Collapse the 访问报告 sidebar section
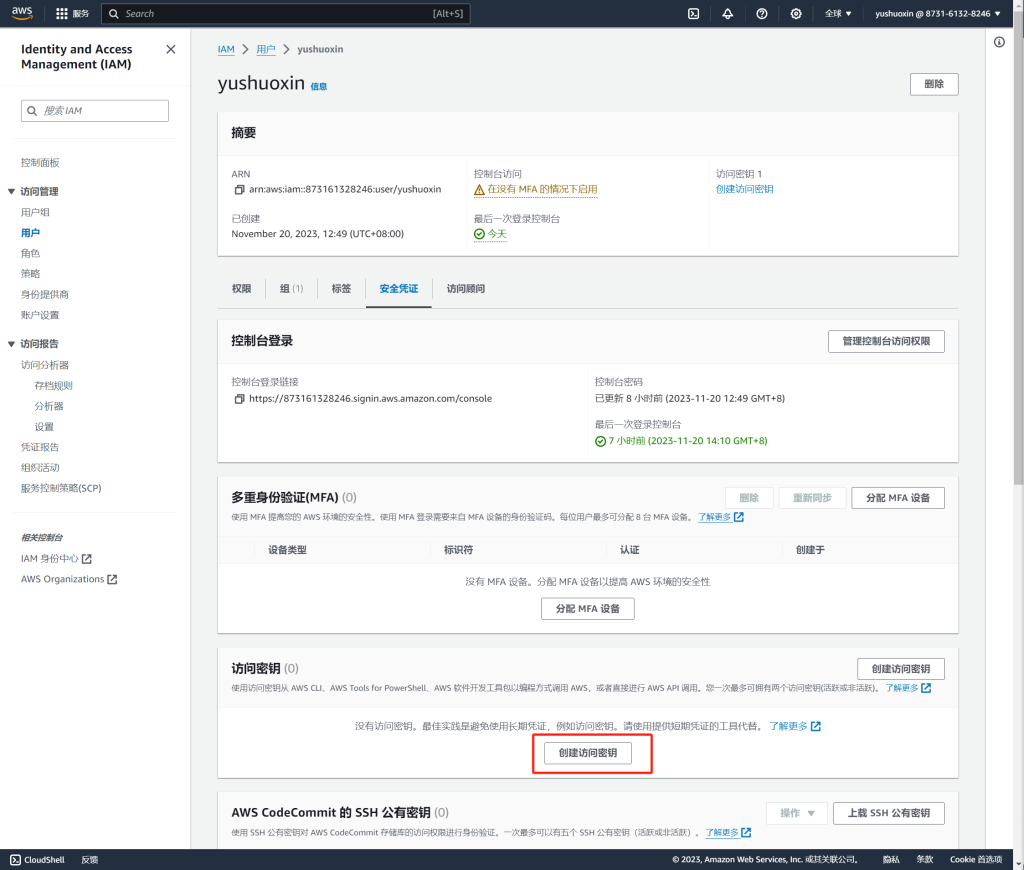Screen dimensions: 1024x870 click(x=11, y=344)
